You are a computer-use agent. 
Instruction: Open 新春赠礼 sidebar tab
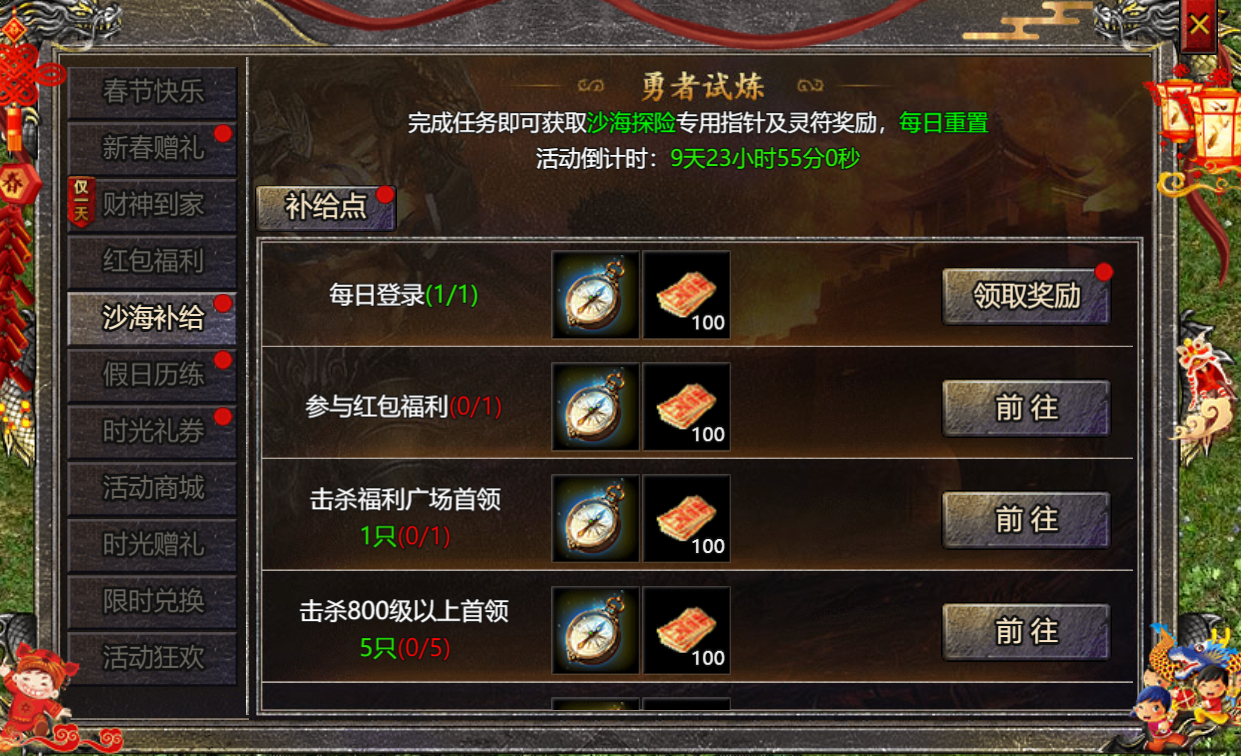coord(152,149)
